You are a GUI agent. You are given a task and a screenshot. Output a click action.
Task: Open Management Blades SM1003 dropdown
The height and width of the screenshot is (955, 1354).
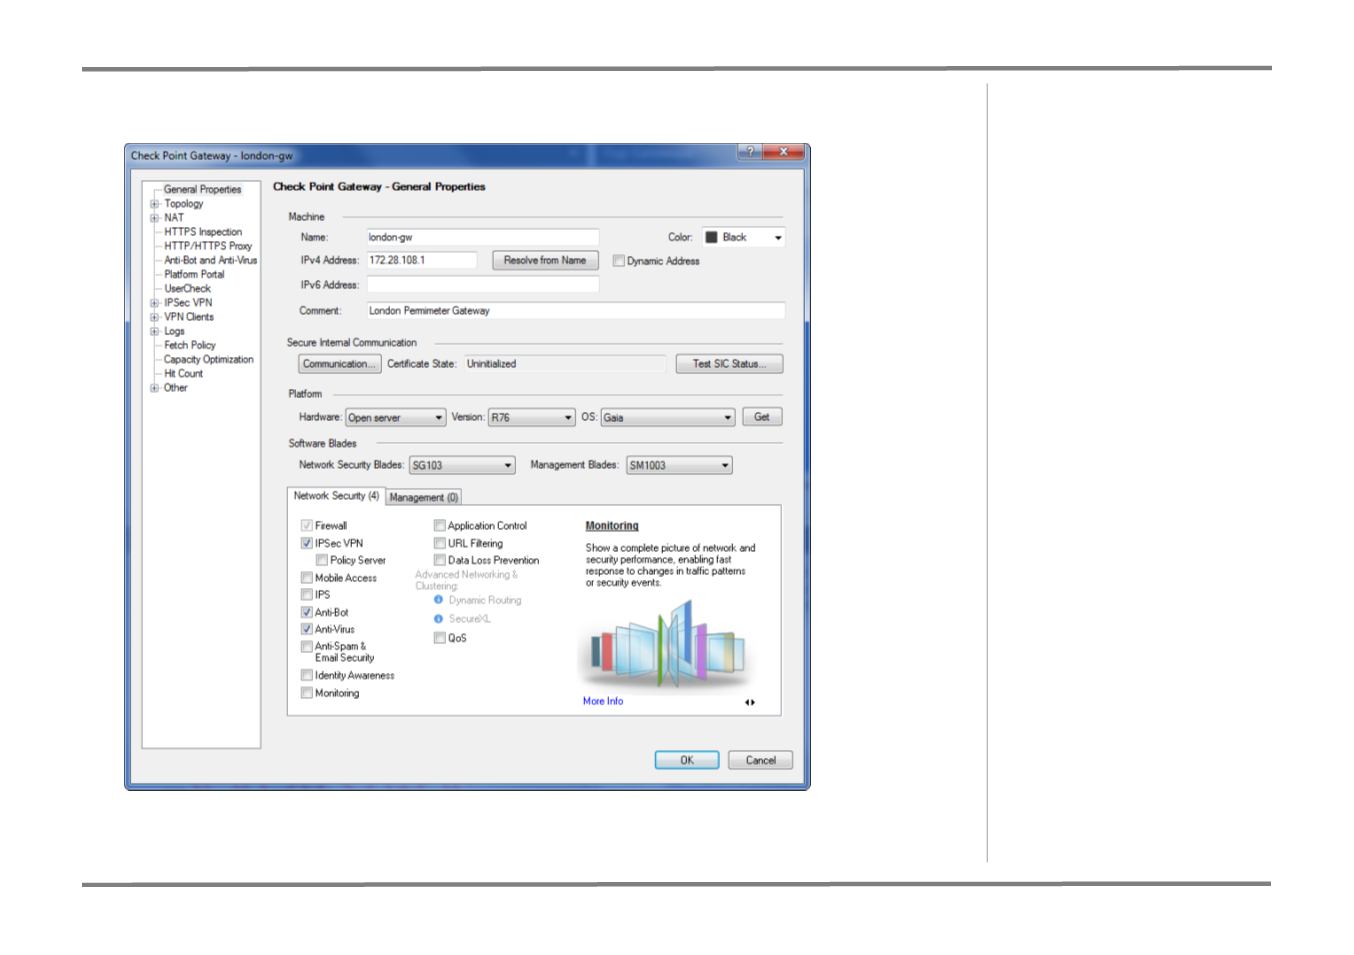[679, 465]
